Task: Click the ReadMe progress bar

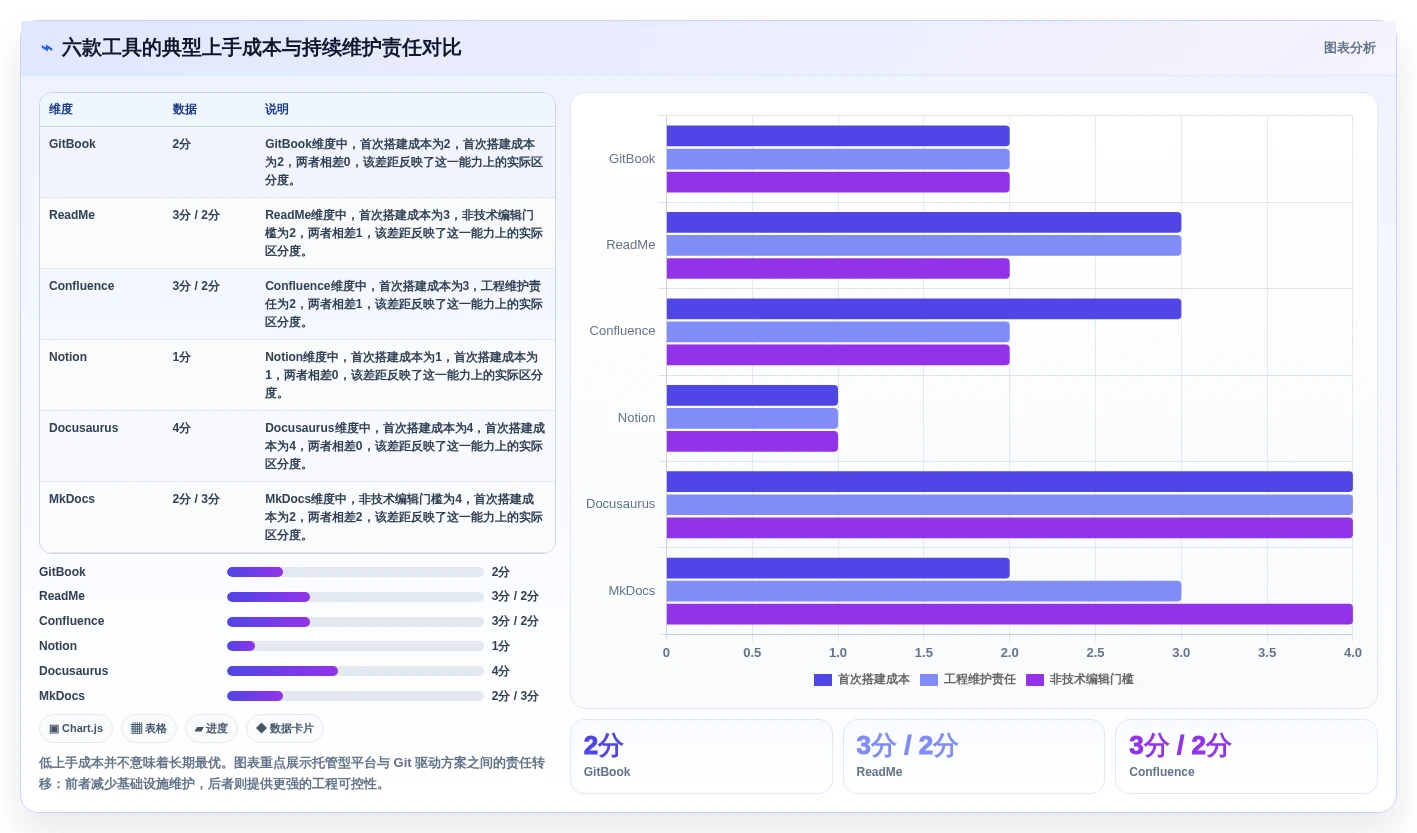Action: pyautogui.click(x=355, y=597)
